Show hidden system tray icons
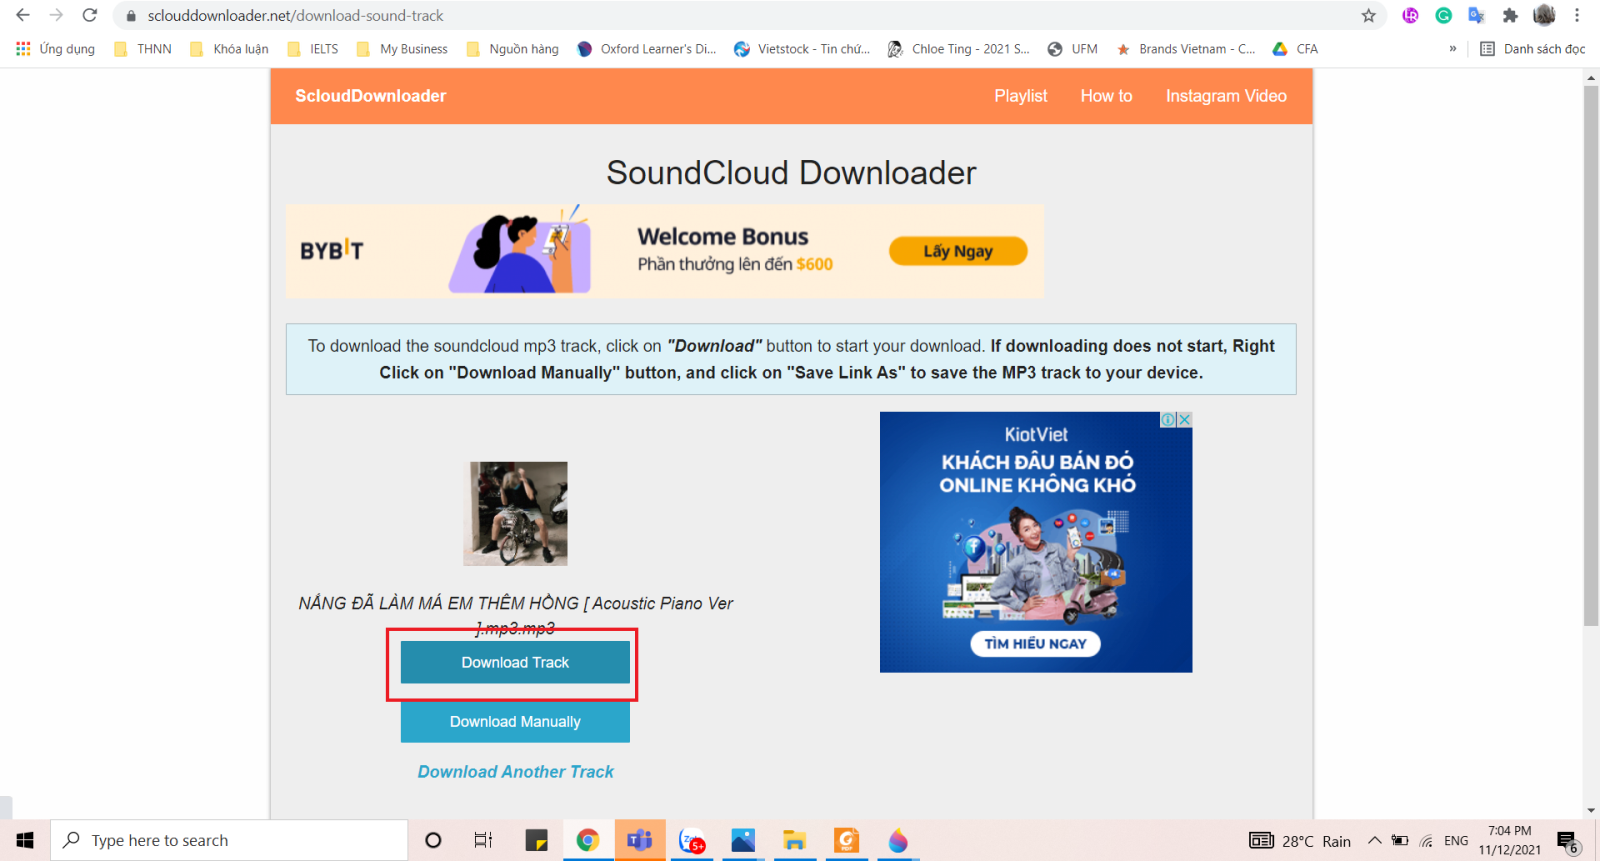 point(1375,841)
